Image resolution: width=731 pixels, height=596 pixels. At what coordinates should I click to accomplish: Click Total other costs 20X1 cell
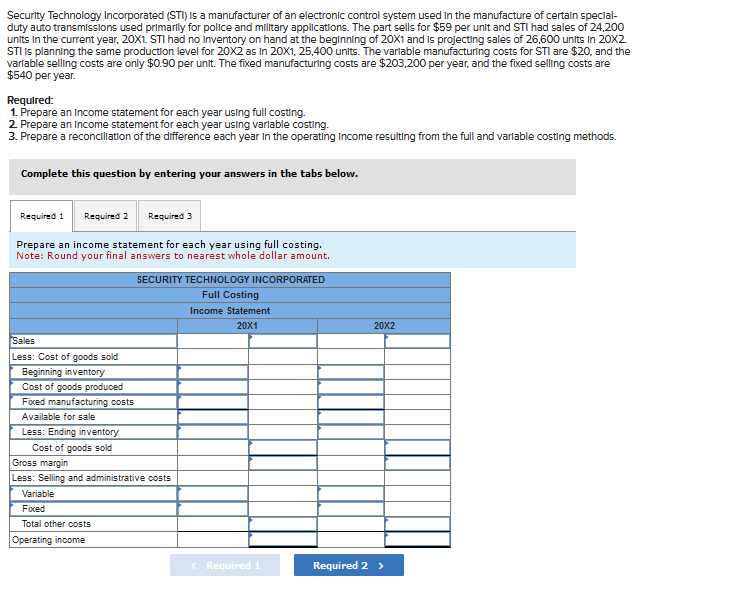(x=283, y=524)
